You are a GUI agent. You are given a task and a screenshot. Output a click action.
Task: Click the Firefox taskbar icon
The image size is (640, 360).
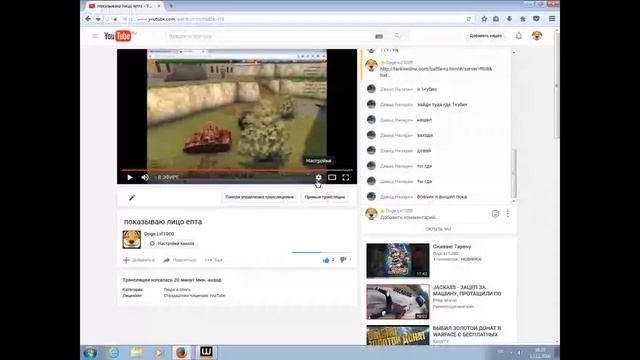[x=182, y=353]
